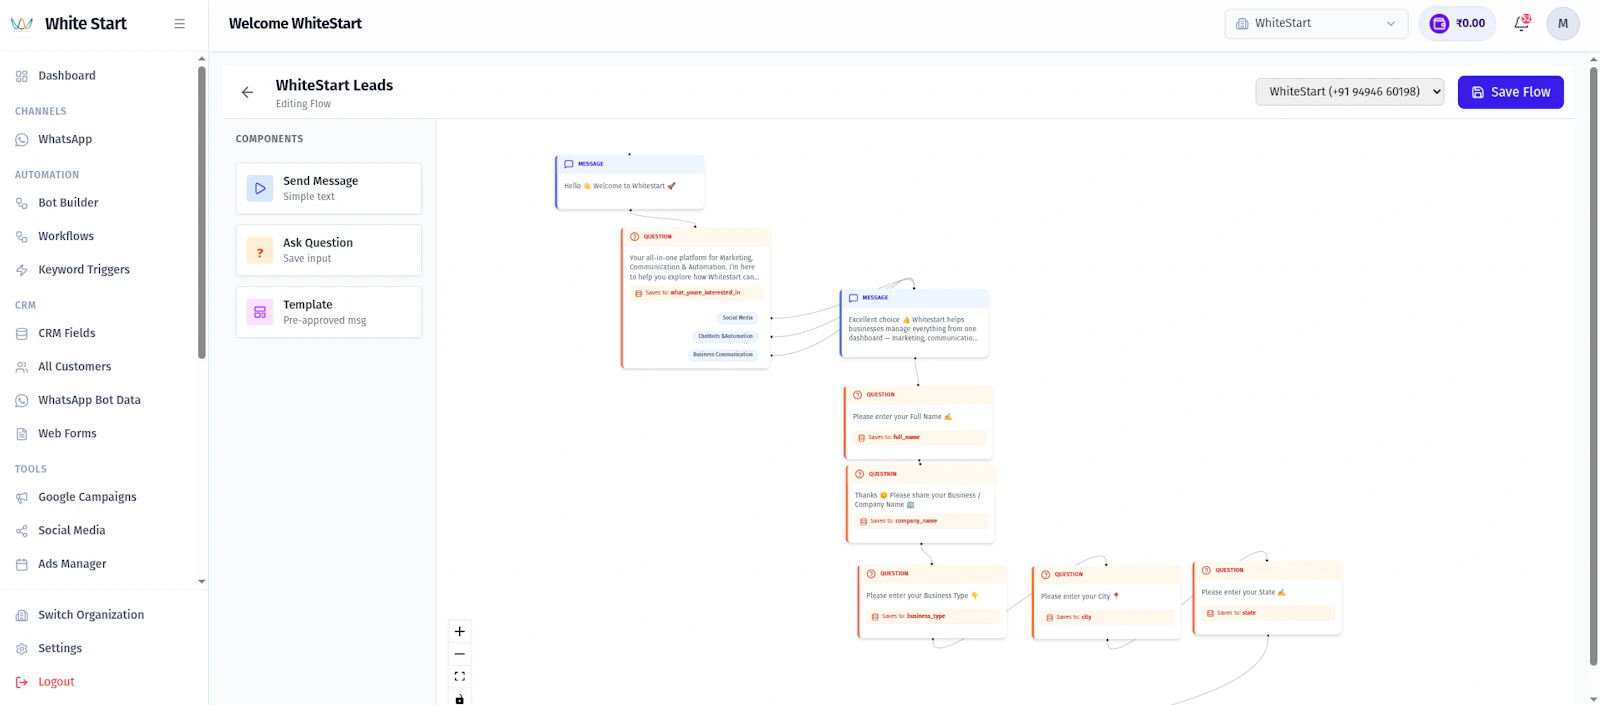Click the Keyword Triggers lightning icon
Screen dimensions: 1600x705
(x=22, y=270)
